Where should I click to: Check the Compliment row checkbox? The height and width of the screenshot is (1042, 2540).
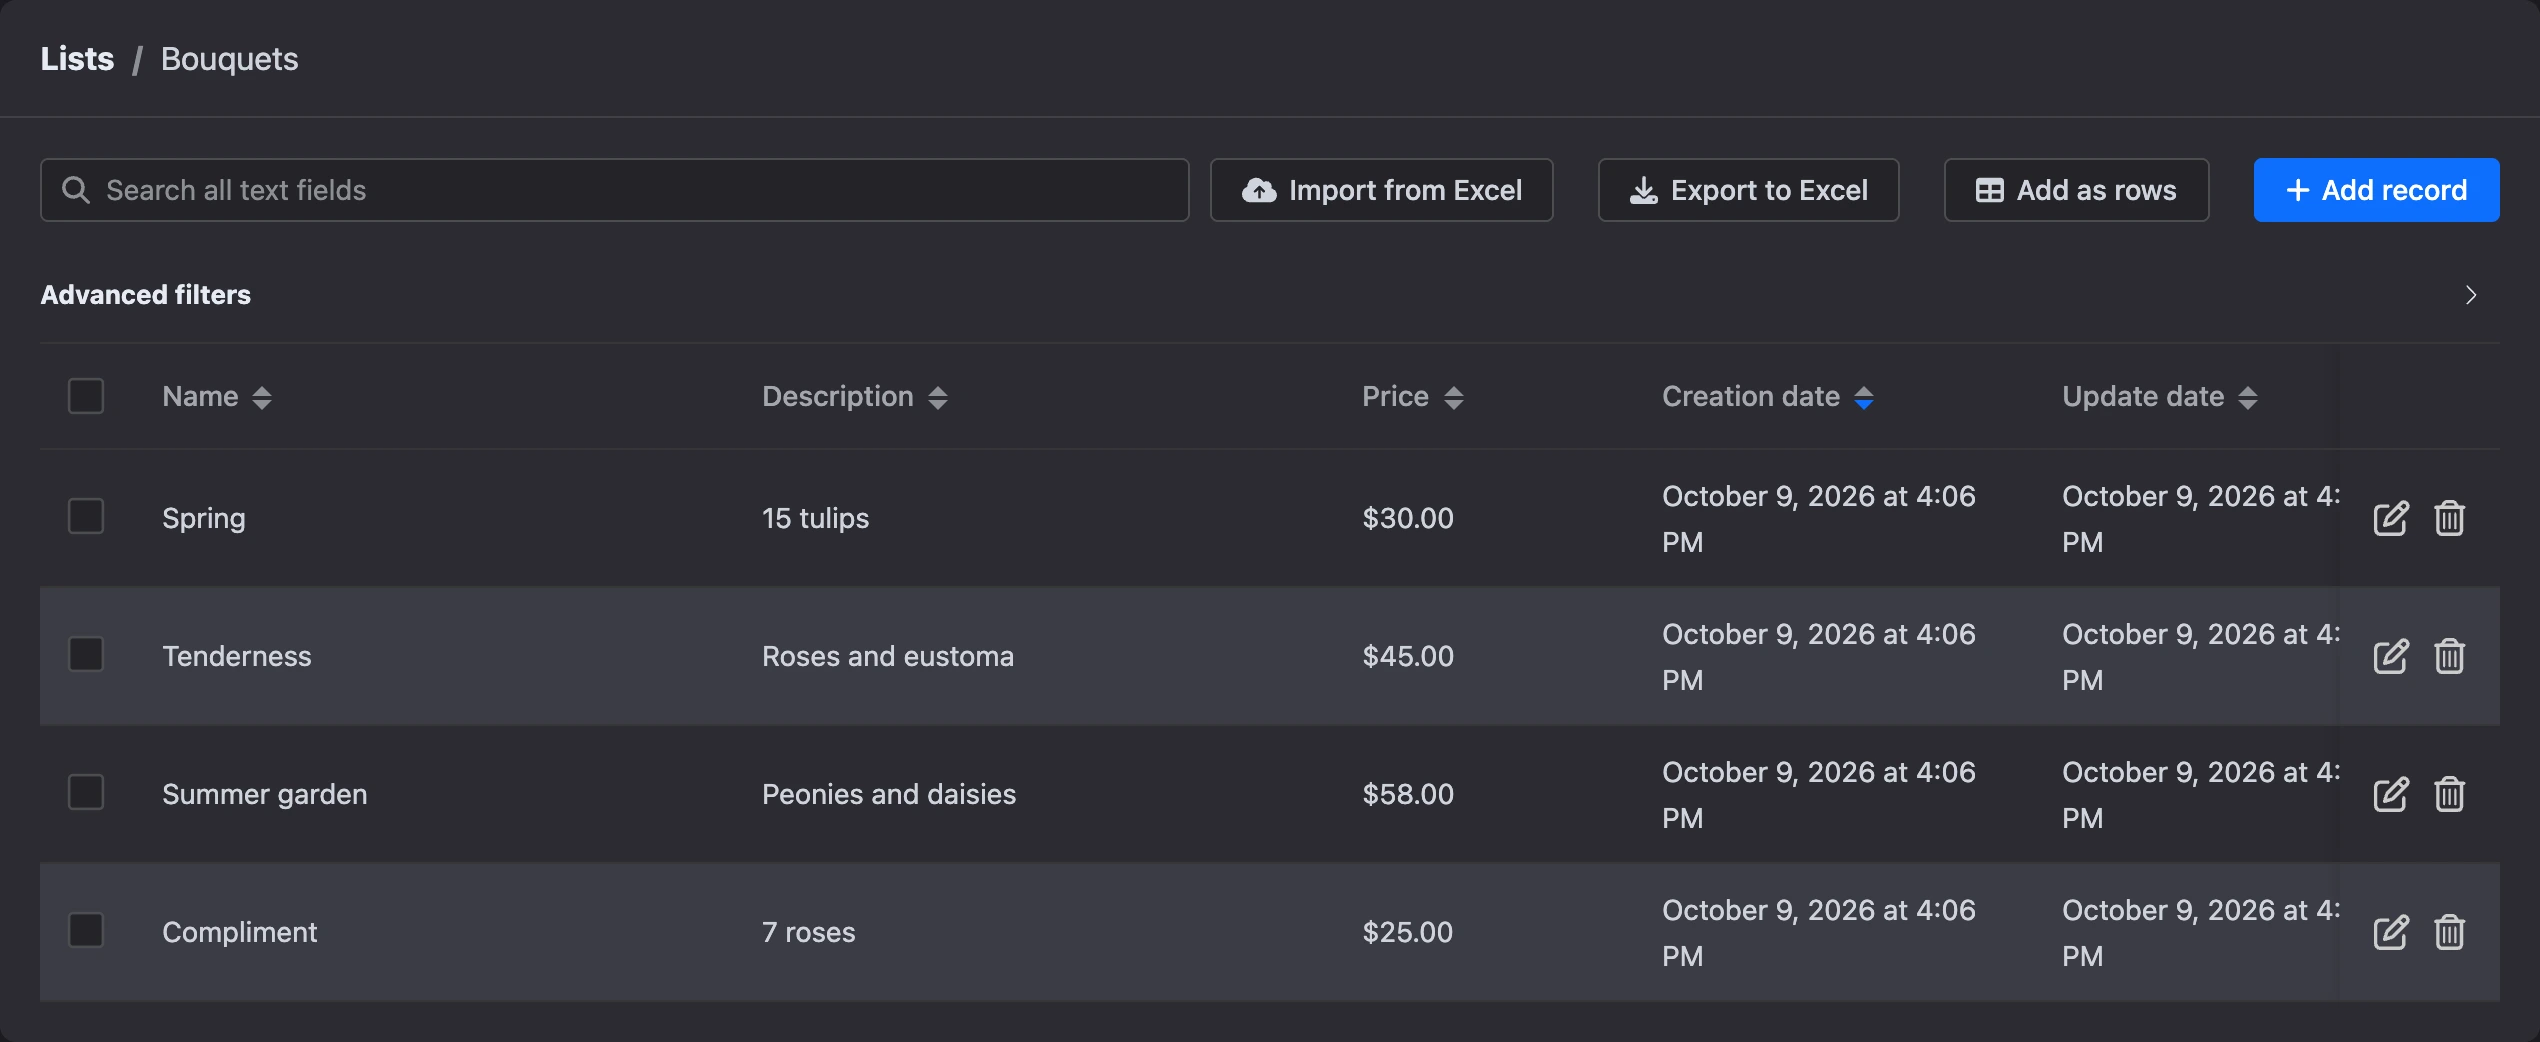pyautogui.click(x=86, y=930)
